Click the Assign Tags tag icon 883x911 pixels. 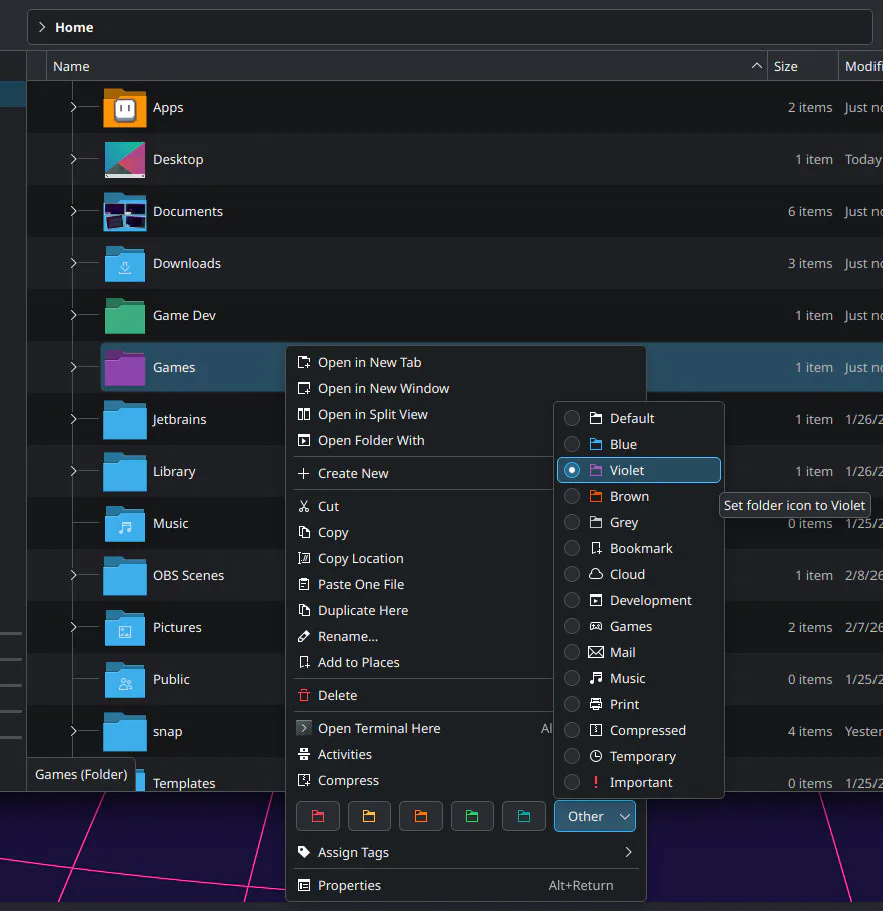point(304,852)
